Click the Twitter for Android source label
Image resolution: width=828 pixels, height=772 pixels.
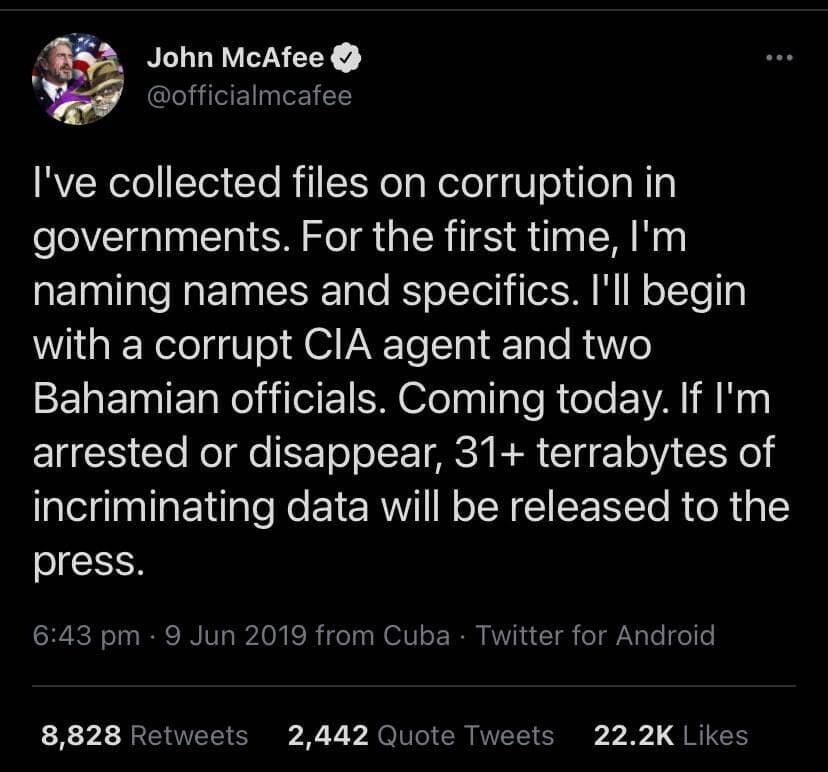[596, 635]
